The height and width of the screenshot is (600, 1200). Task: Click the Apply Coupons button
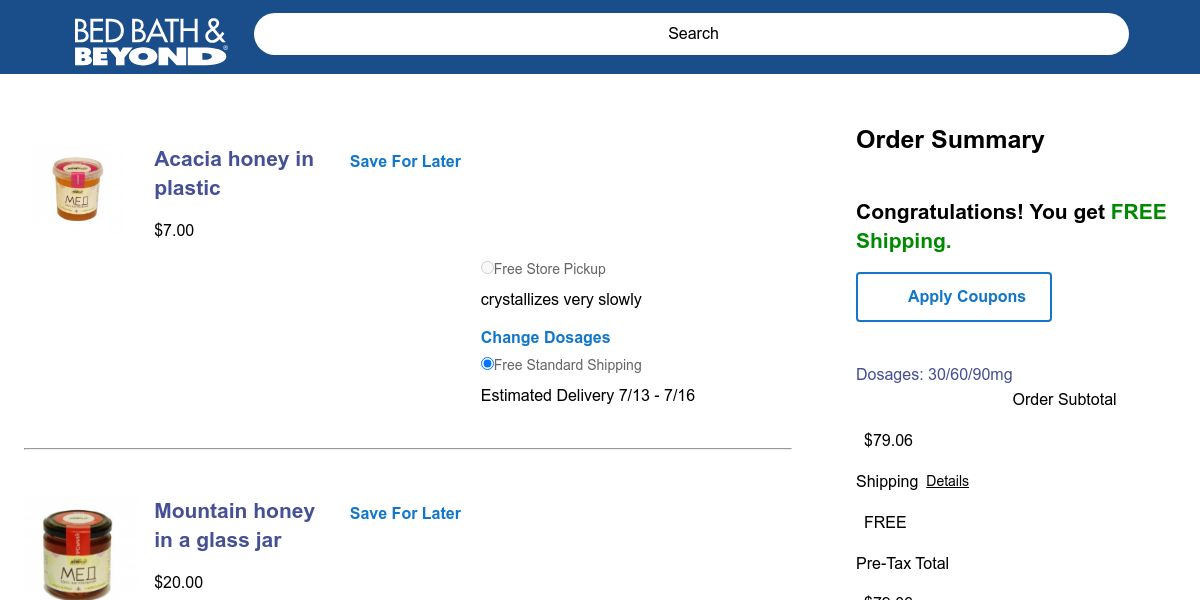[x=953, y=297]
